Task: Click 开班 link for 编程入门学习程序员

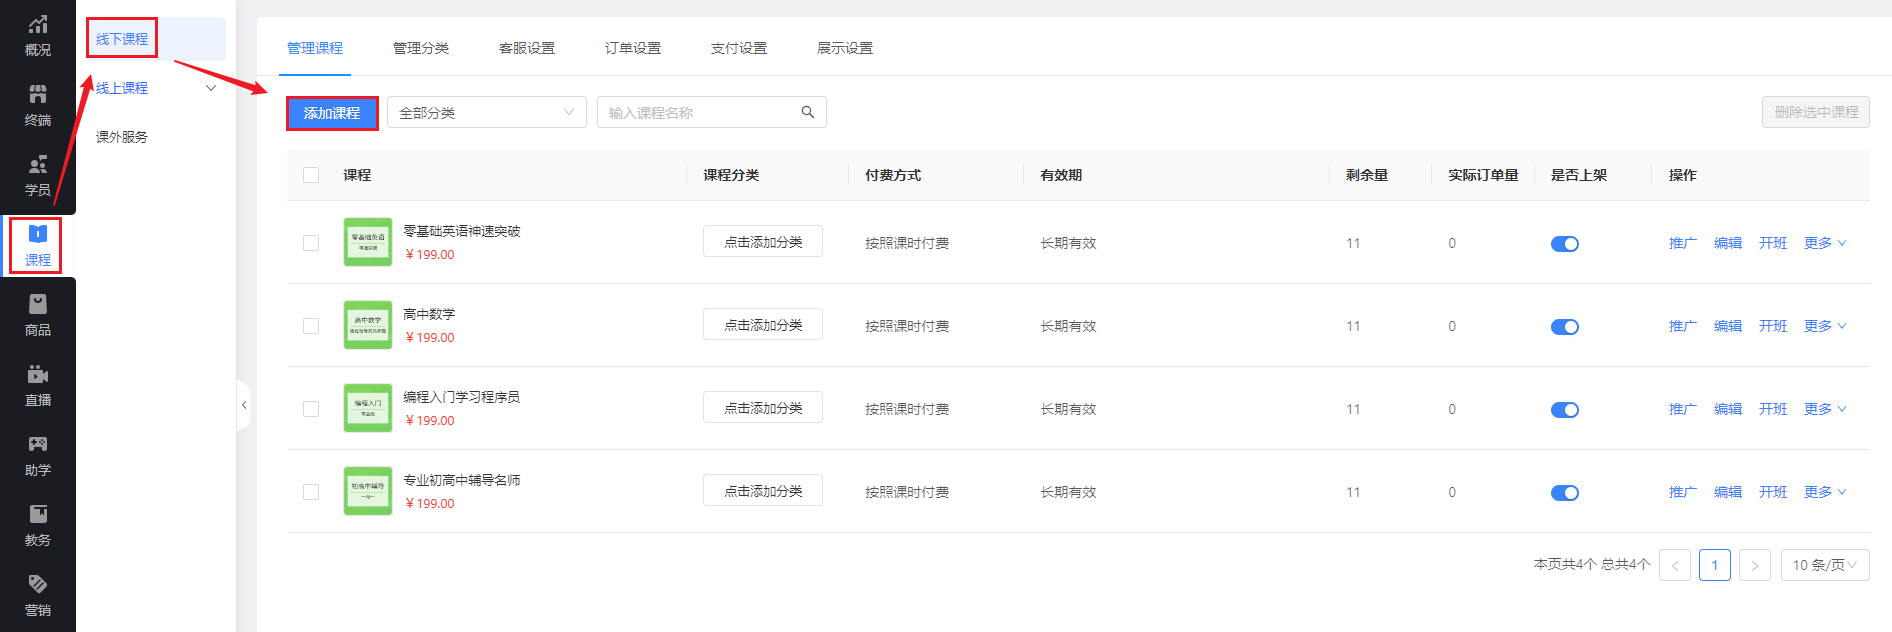Action: click(x=1773, y=409)
